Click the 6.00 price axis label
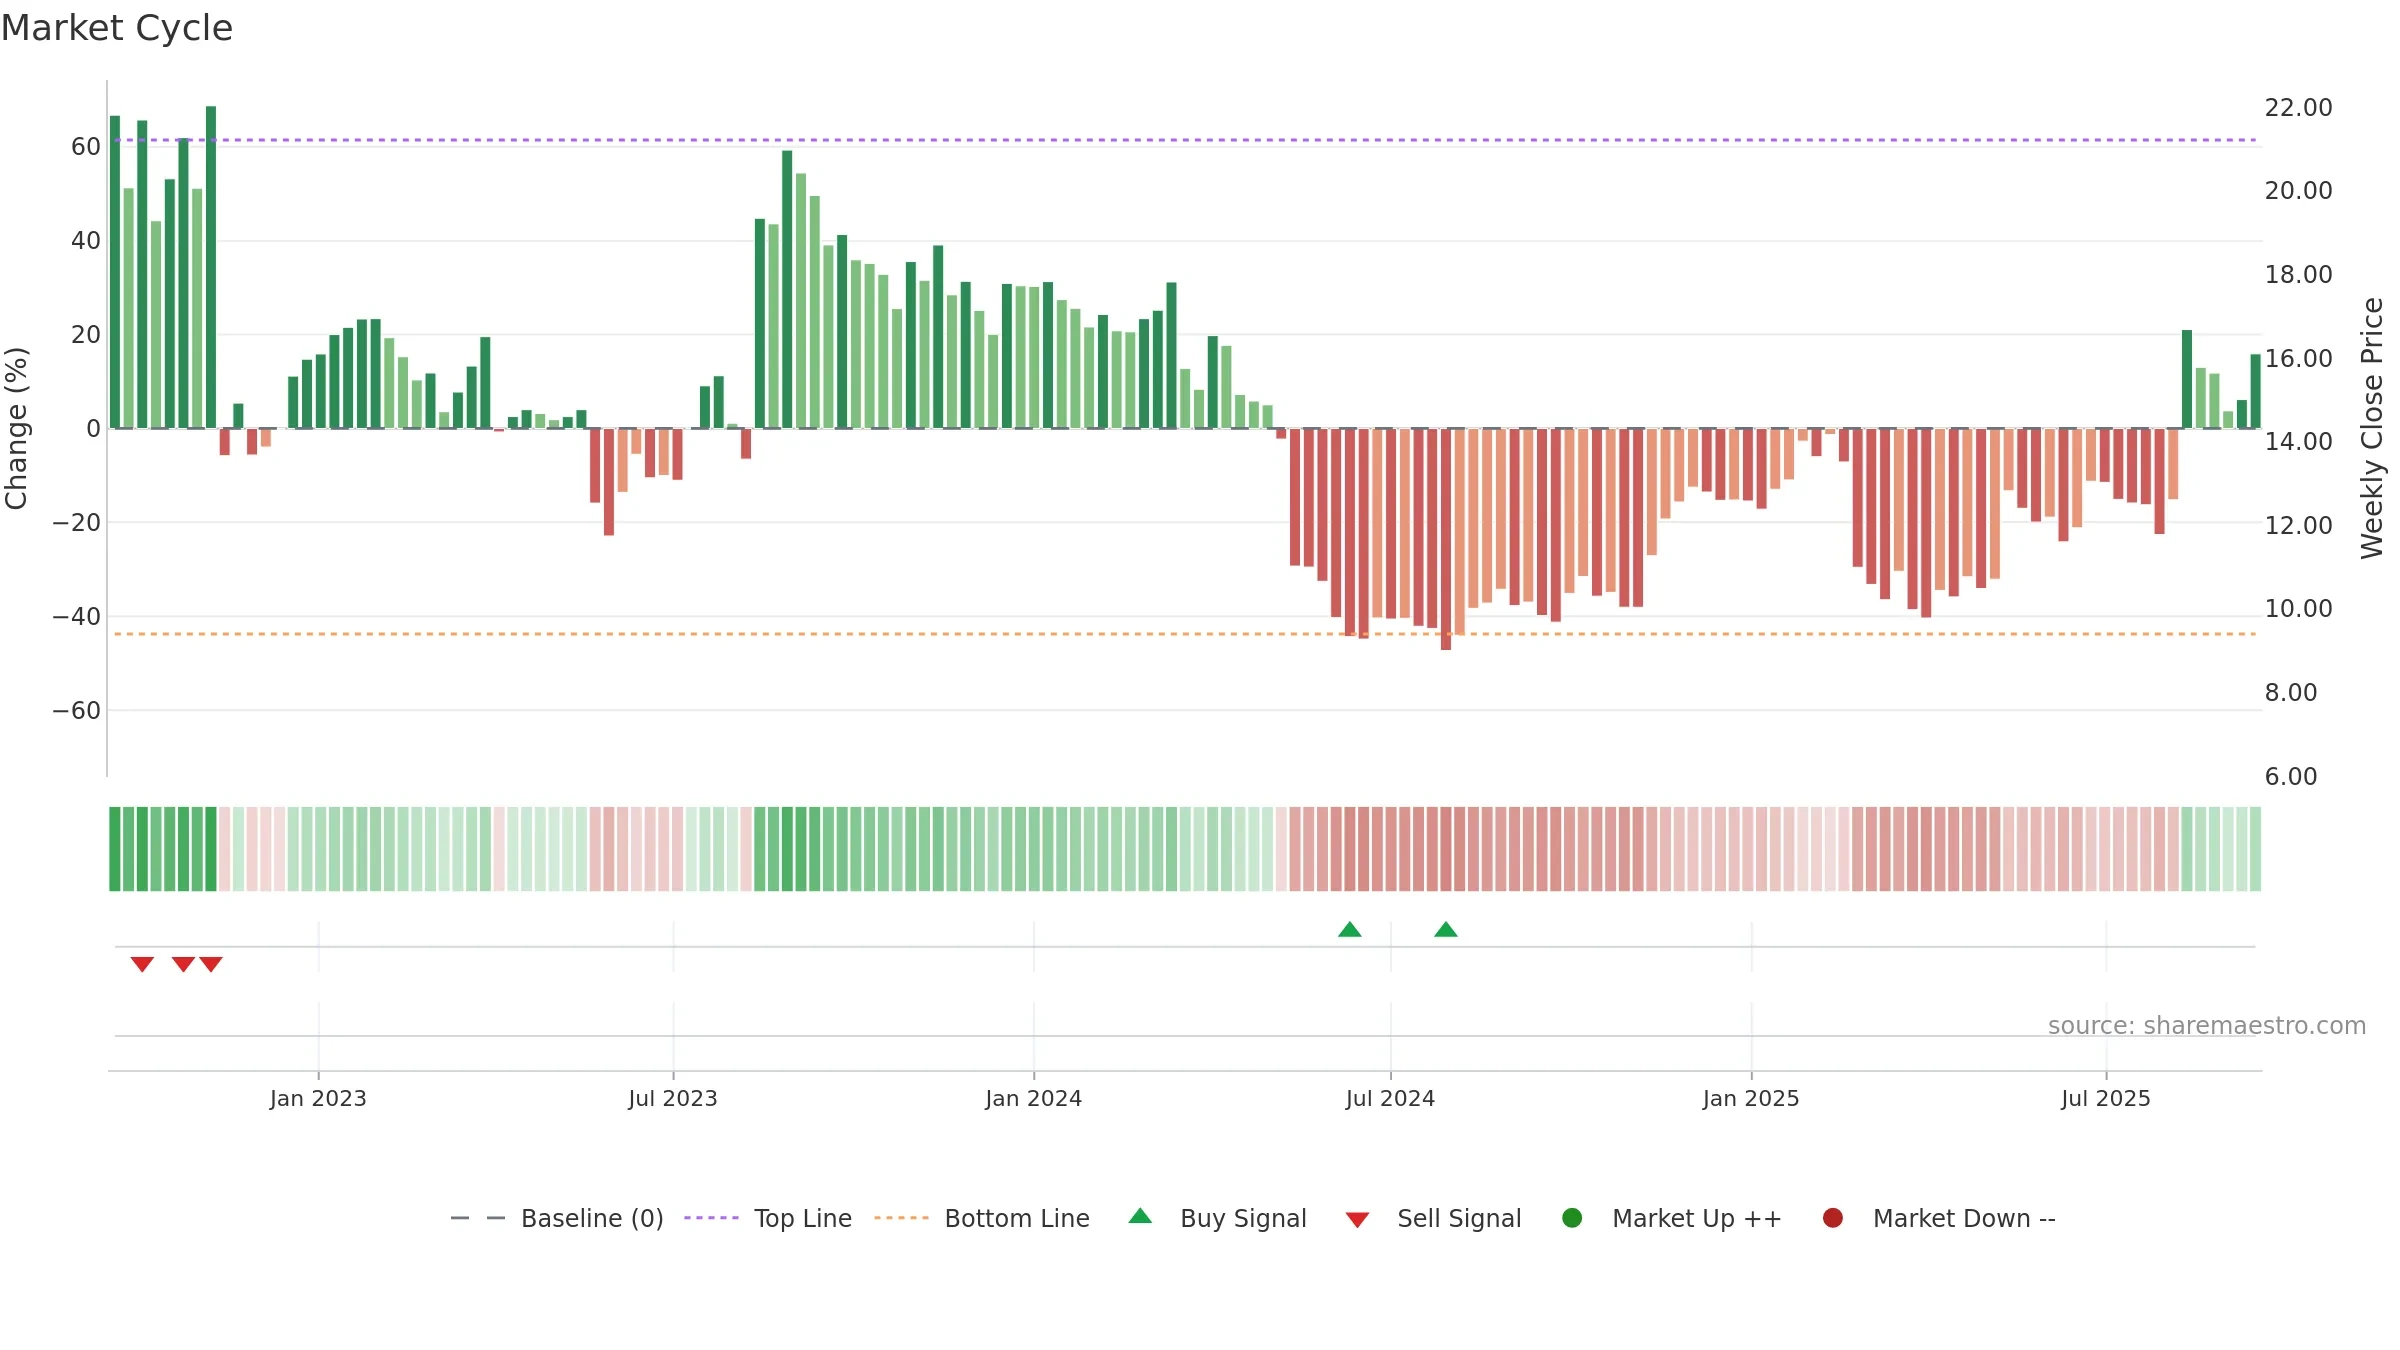This screenshot has width=2400, height=1350. [2291, 777]
